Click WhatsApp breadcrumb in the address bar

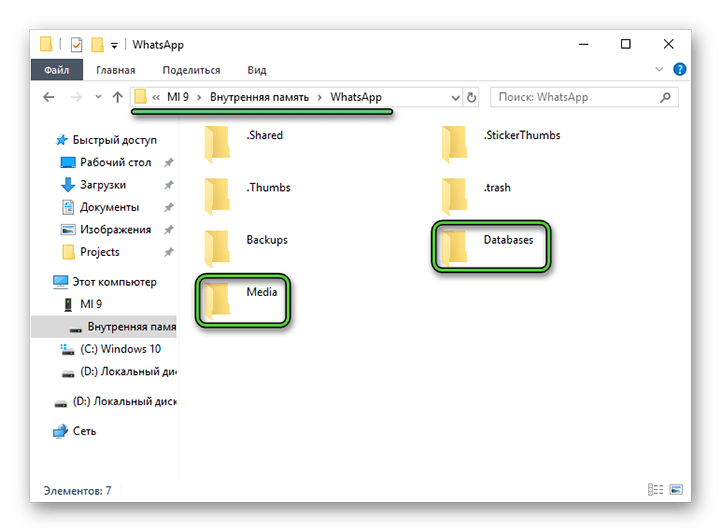coord(356,97)
